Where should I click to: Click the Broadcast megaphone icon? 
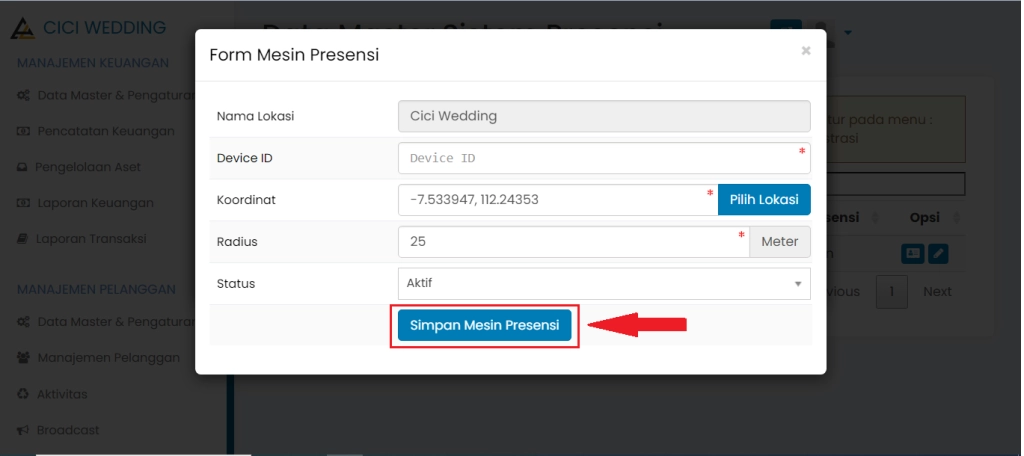(23, 430)
